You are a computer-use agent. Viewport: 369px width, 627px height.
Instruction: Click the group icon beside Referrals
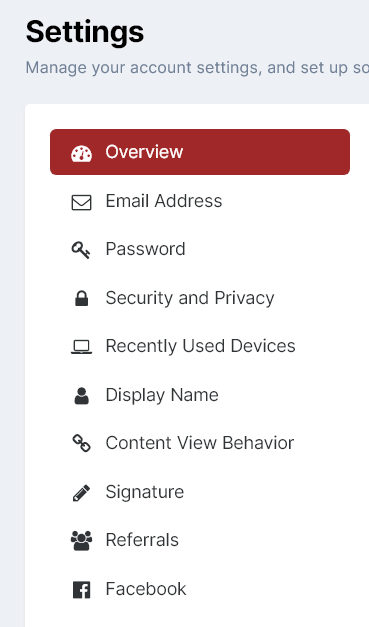82,541
